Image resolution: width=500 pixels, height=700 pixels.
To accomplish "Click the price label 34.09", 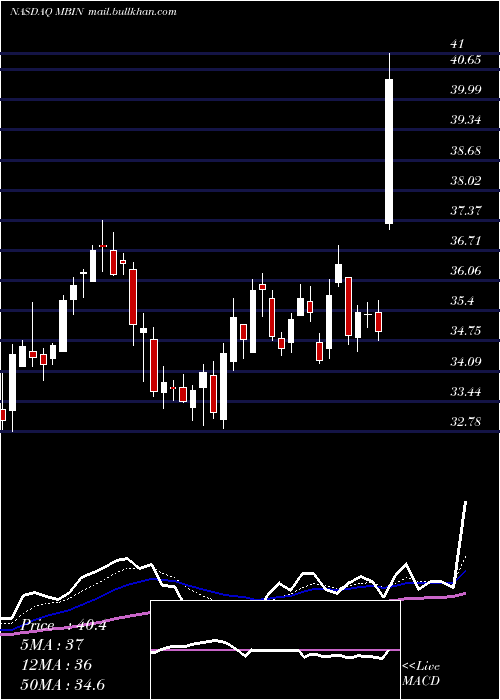I will click(466, 361).
